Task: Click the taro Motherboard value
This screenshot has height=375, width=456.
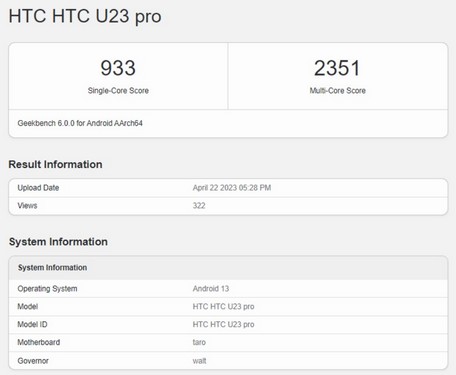Action: [199, 342]
